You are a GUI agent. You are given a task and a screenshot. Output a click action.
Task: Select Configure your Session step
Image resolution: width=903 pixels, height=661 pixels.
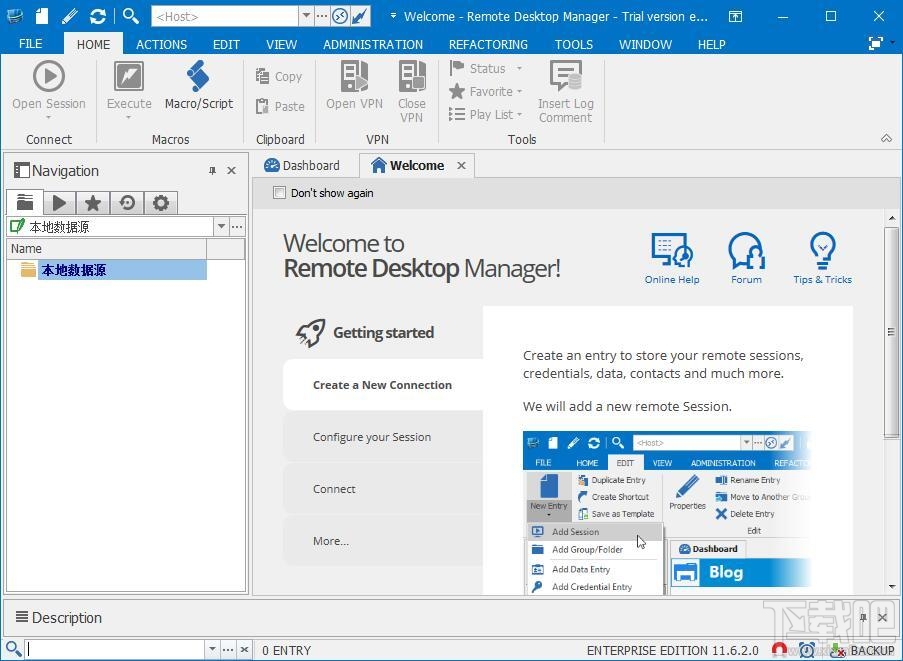coord(372,437)
